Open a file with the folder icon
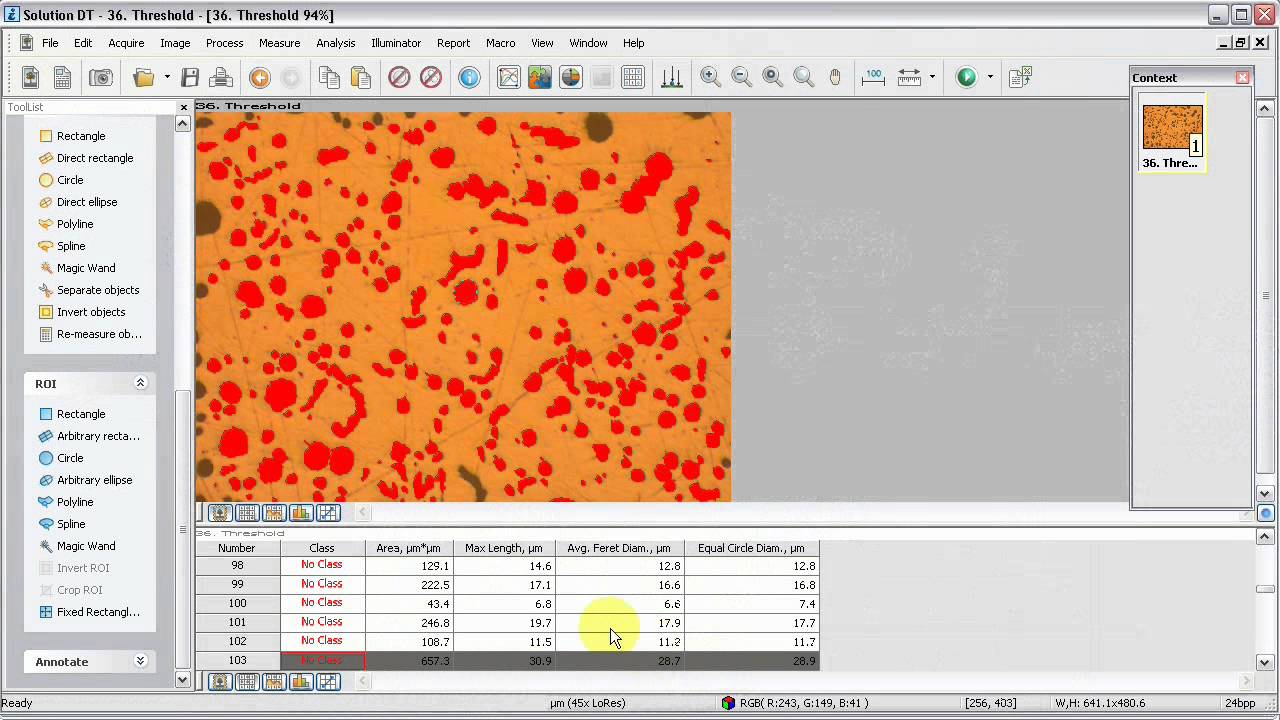 point(144,77)
